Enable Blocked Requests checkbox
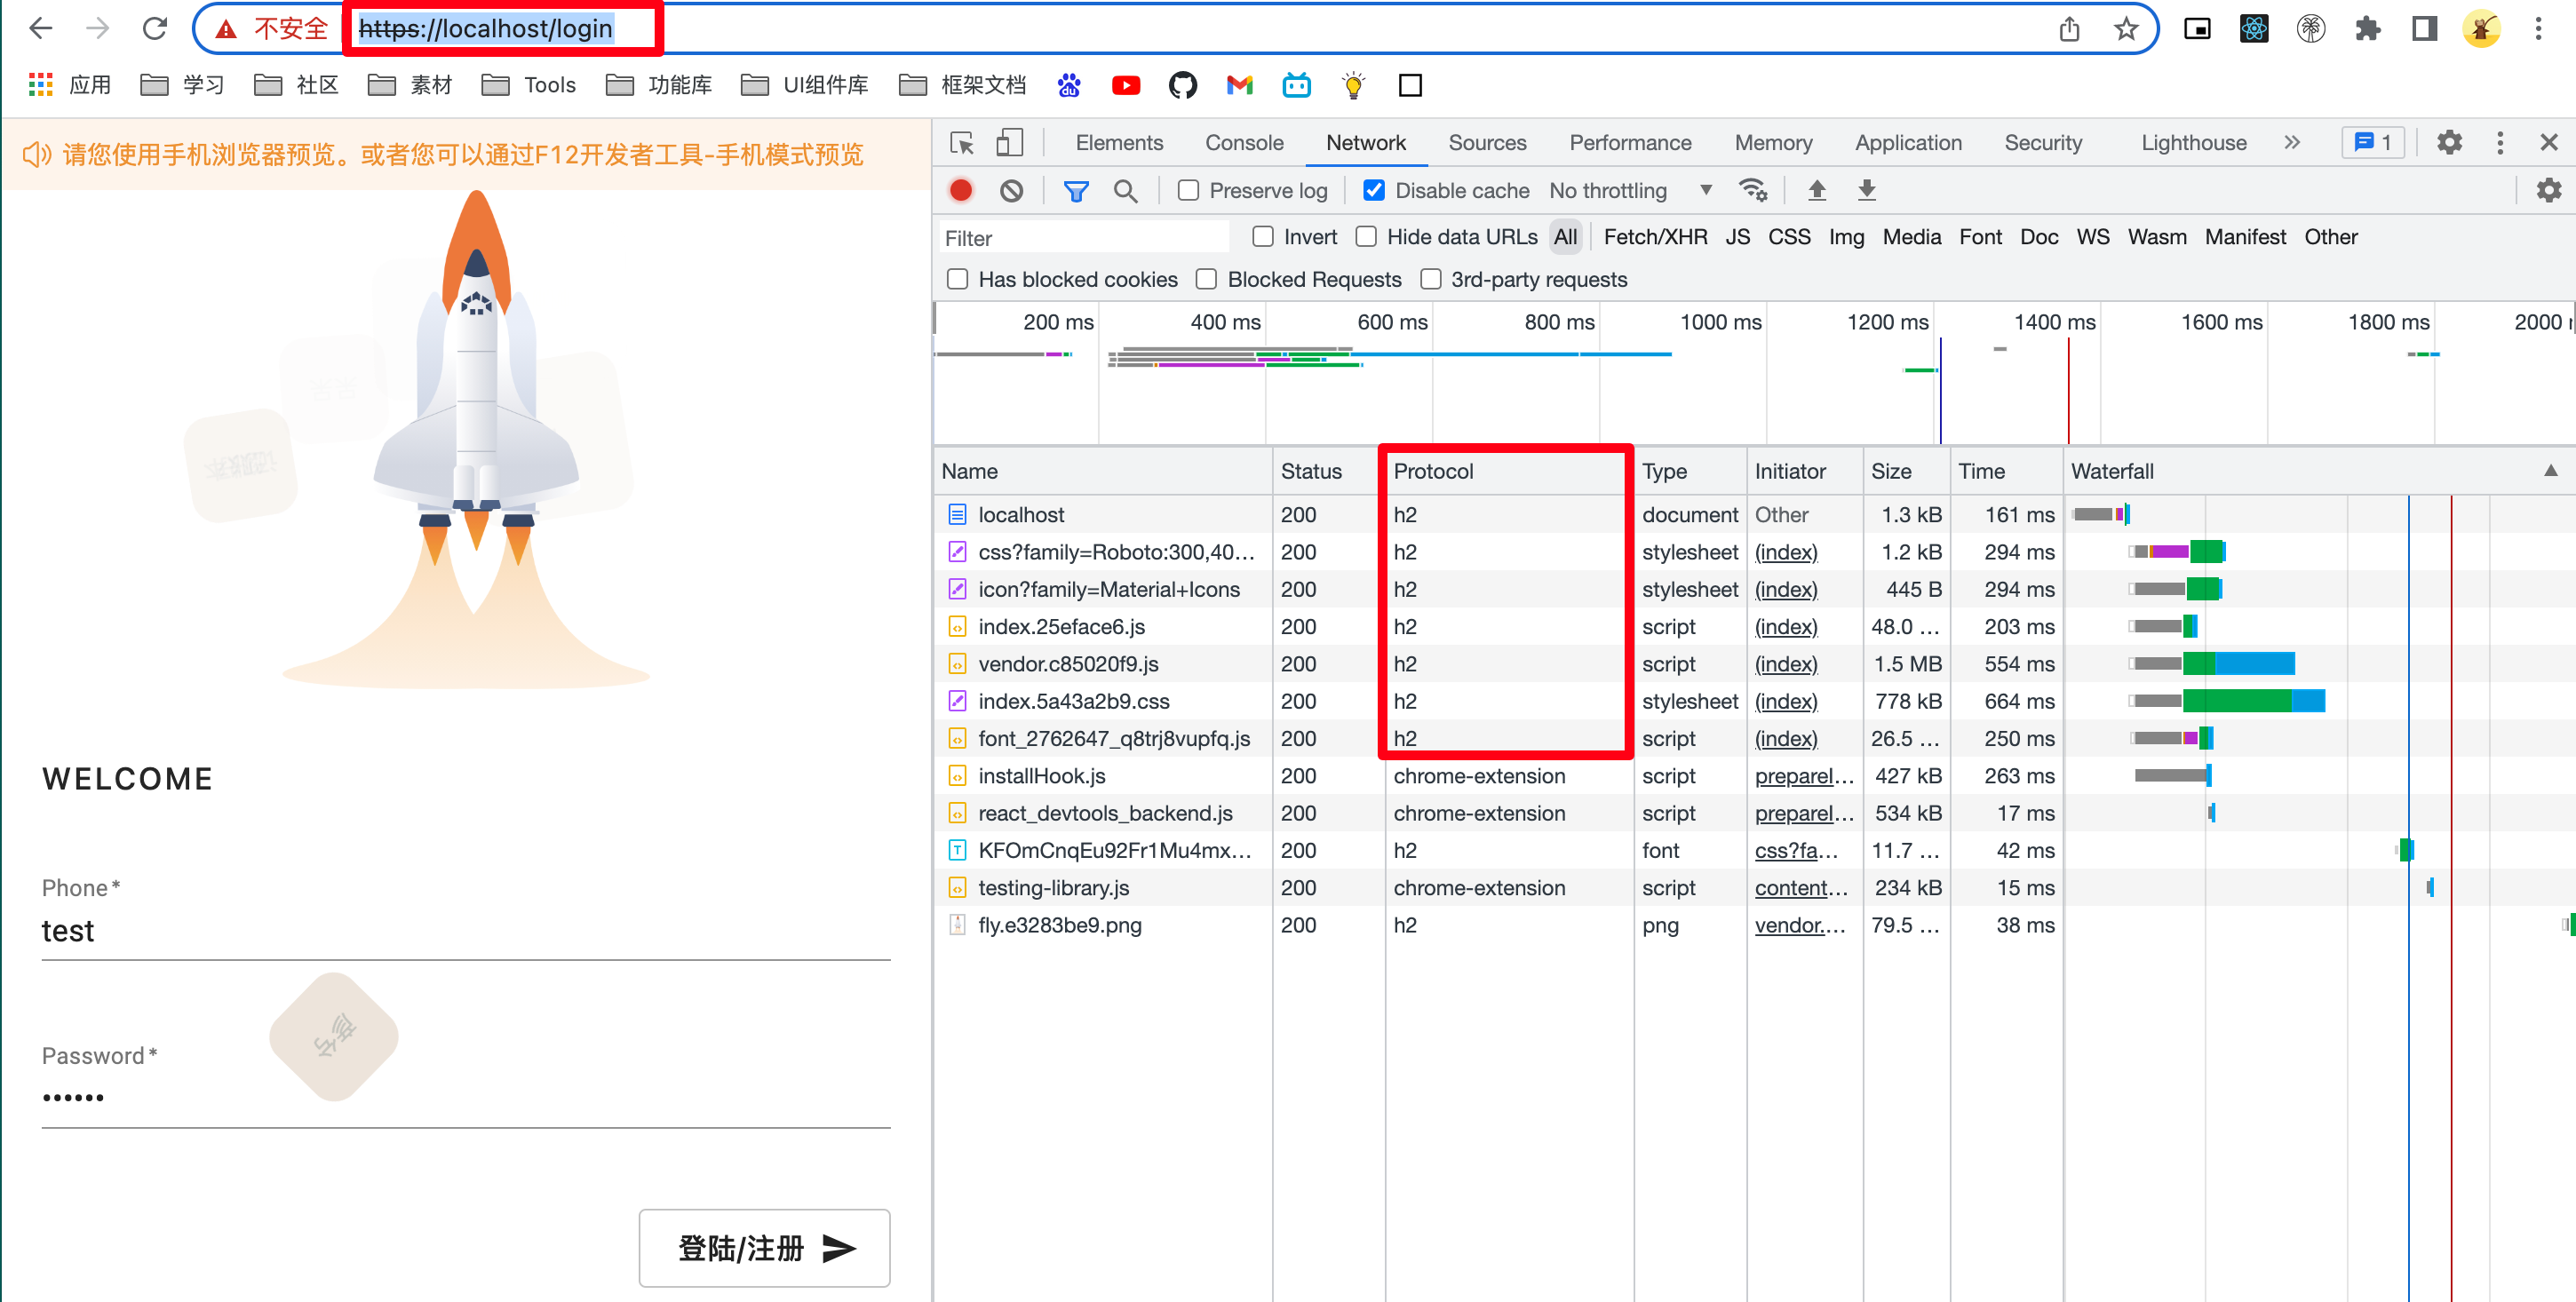This screenshot has width=2576, height=1302. point(1207,279)
